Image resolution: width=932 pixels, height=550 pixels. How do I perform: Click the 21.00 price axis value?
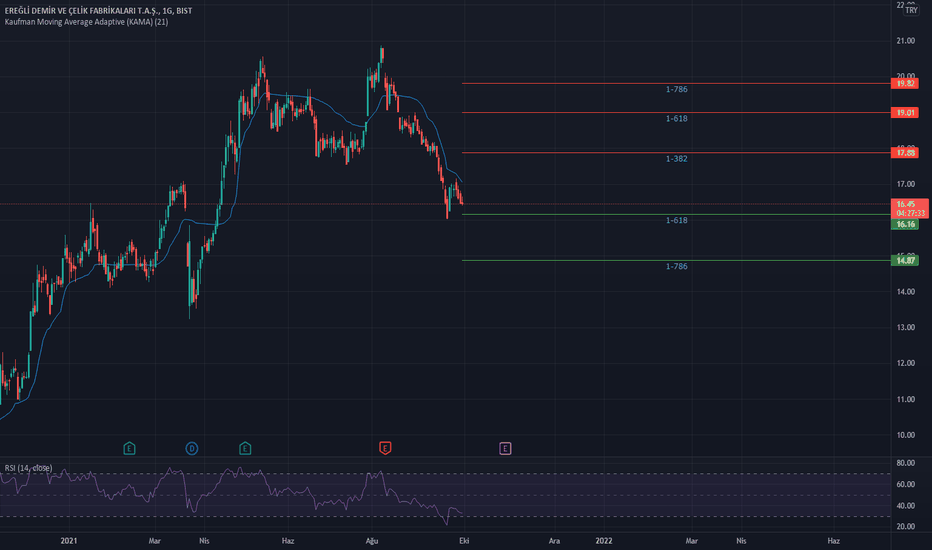pos(906,41)
